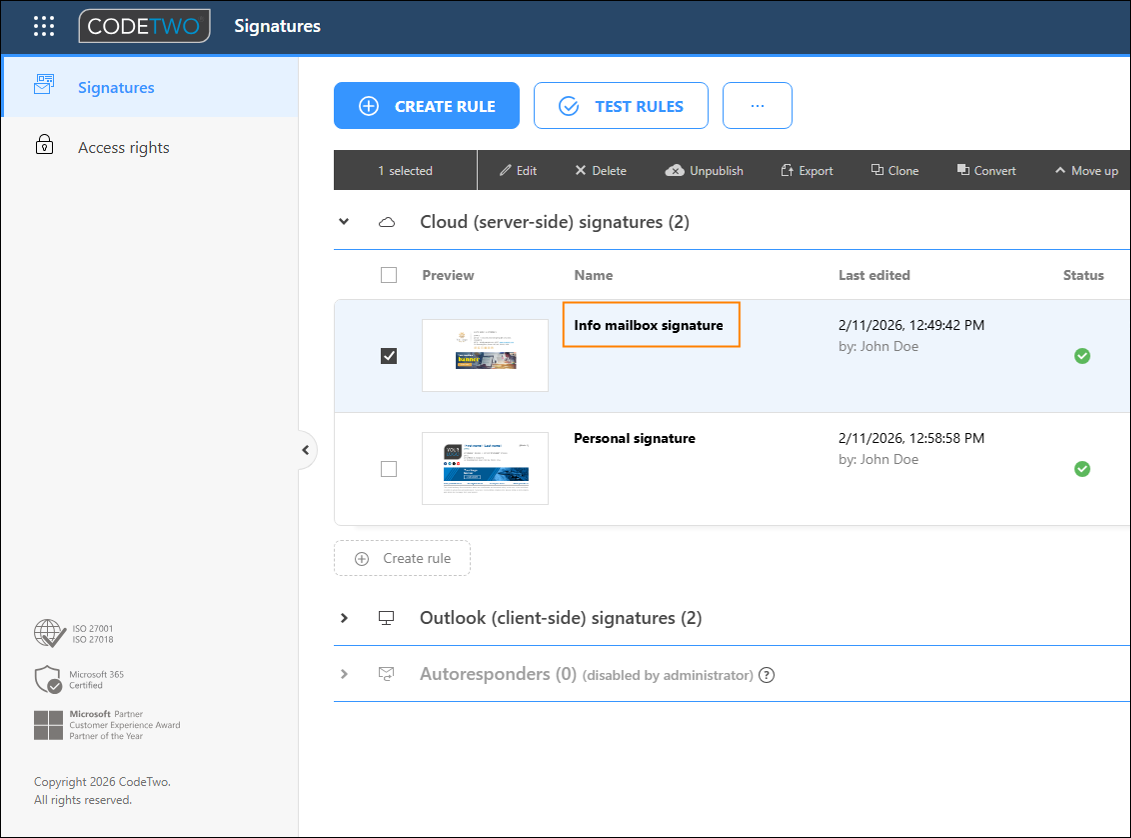This screenshot has height=838, width=1131.
Task: Open Personal signature preview thumbnail
Action: point(485,468)
